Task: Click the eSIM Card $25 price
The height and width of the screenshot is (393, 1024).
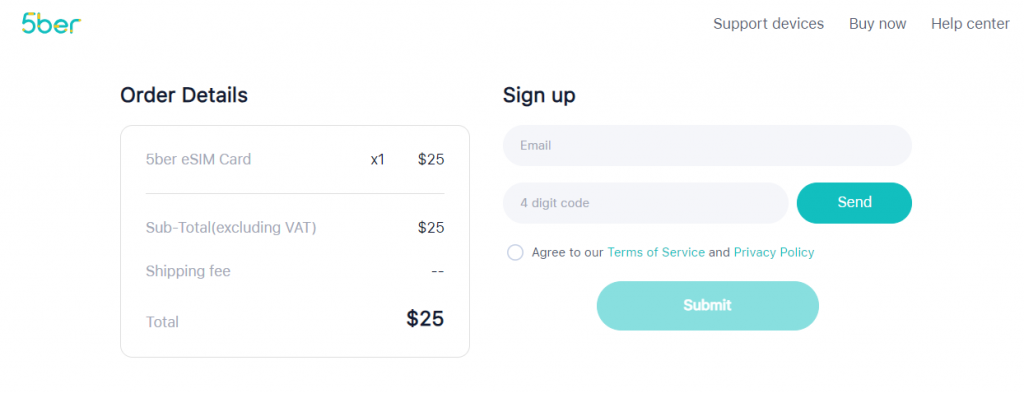Action: click(x=431, y=159)
